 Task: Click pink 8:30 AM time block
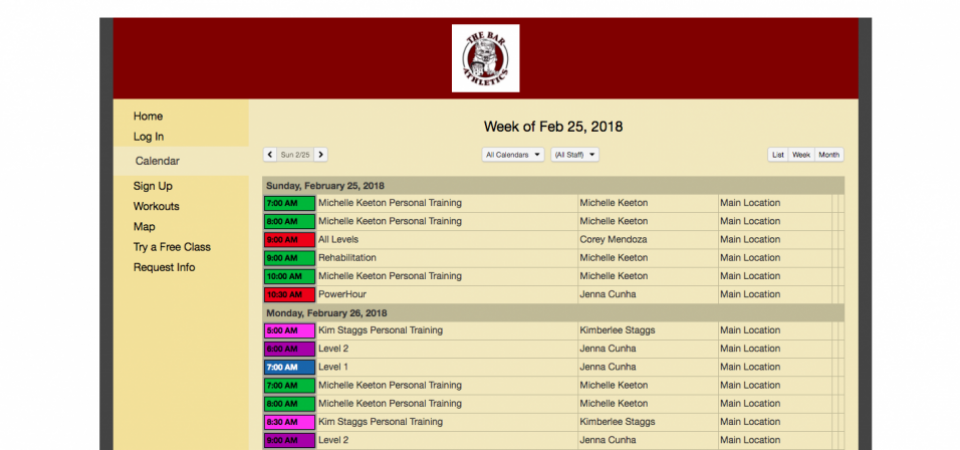(290, 422)
